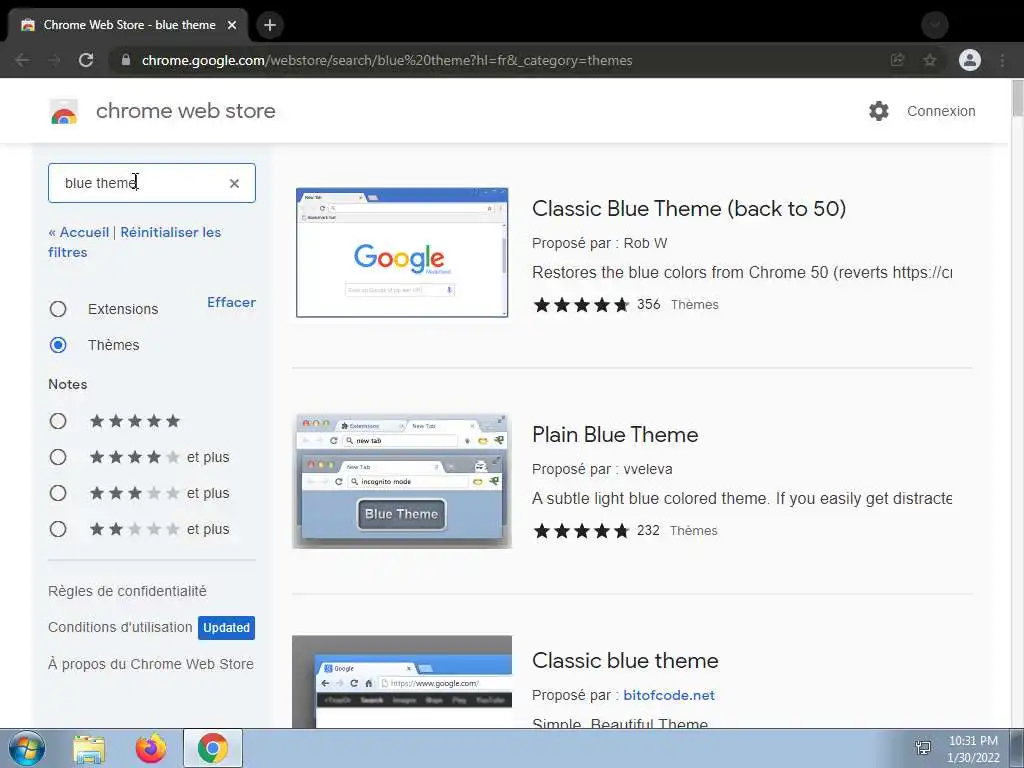Click the browser back arrow
Screen dimensions: 1024x768
(22, 60)
